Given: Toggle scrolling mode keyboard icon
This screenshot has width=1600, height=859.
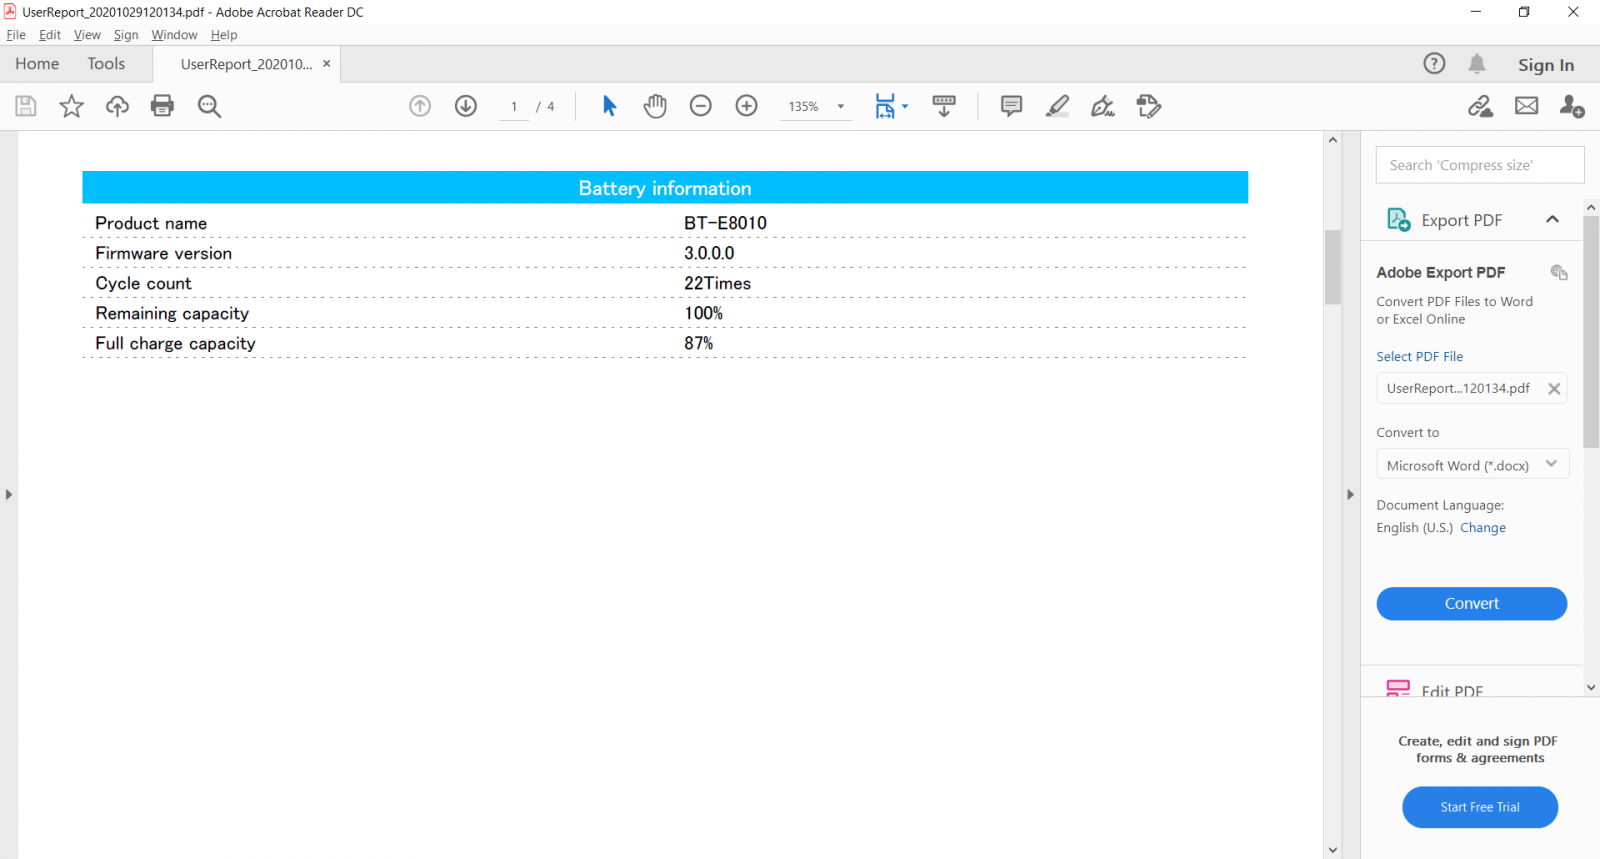Looking at the screenshot, I should (944, 106).
